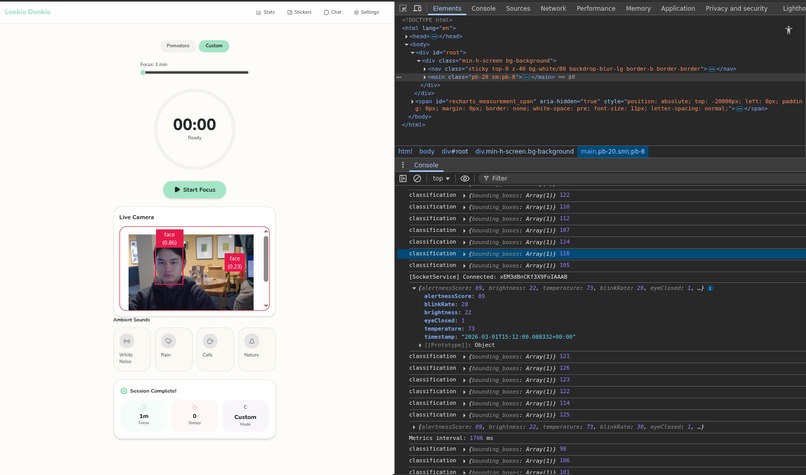Toggle the Rain ambient sound
The image size is (806, 475).
[173, 349]
